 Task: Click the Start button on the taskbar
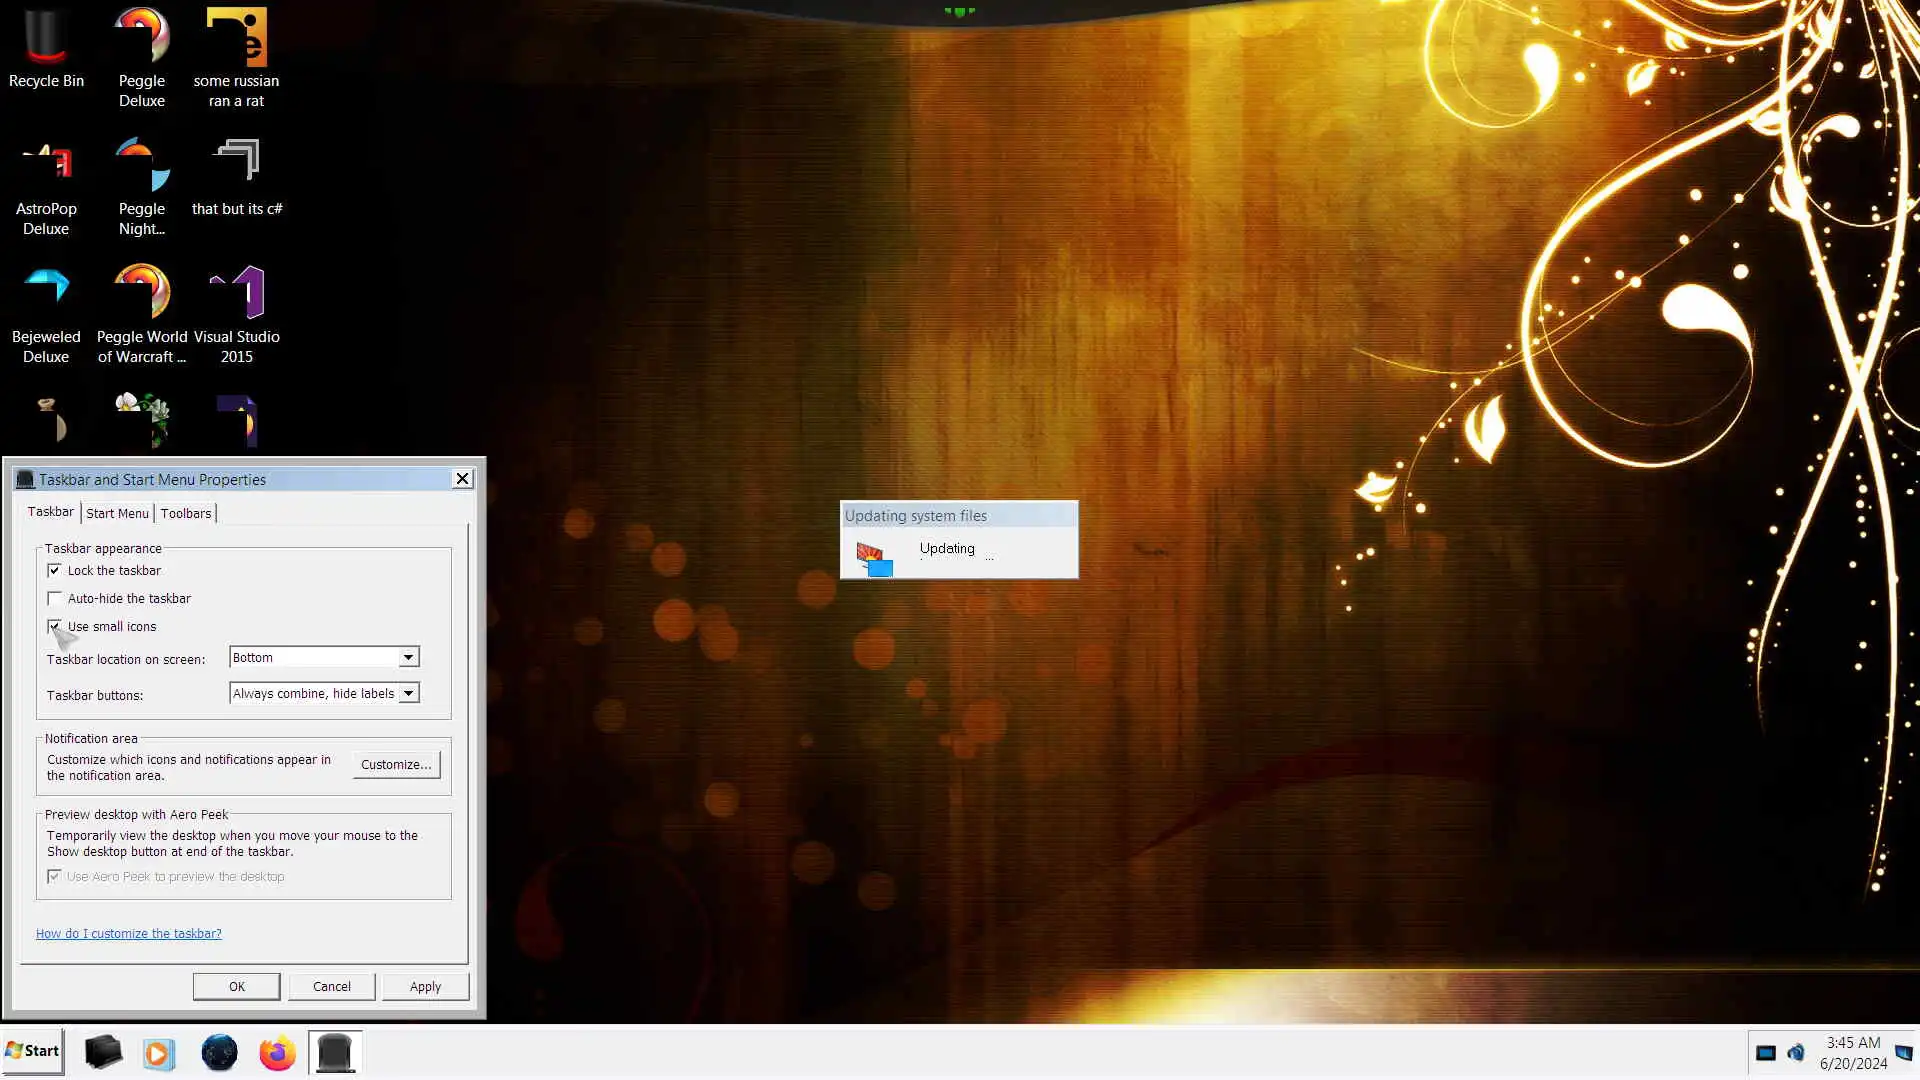point(33,1051)
